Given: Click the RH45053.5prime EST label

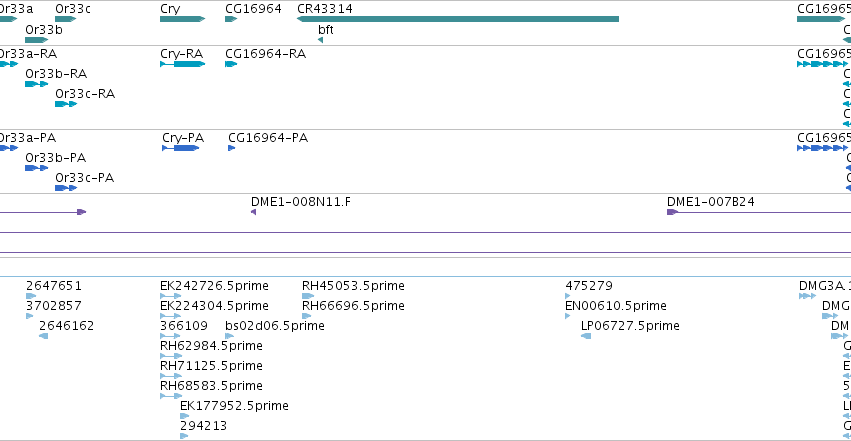Looking at the screenshot, I should (353, 286).
